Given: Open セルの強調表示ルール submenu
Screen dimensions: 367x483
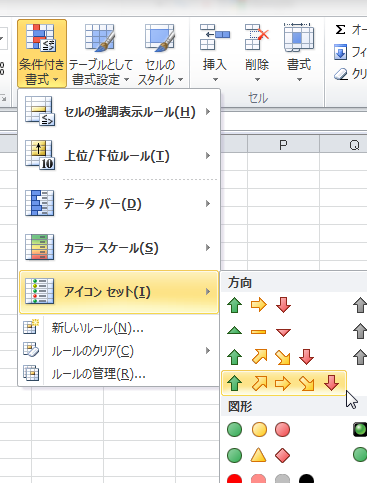Looking at the screenshot, I should click(x=119, y=112).
